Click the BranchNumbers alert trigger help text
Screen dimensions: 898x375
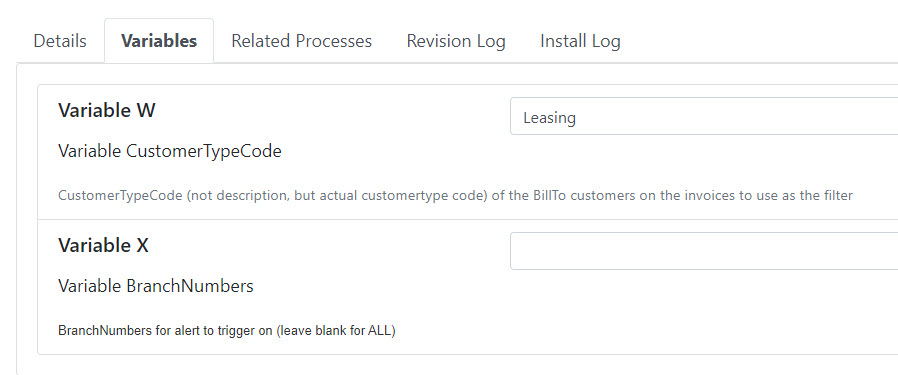click(x=227, y=331)
